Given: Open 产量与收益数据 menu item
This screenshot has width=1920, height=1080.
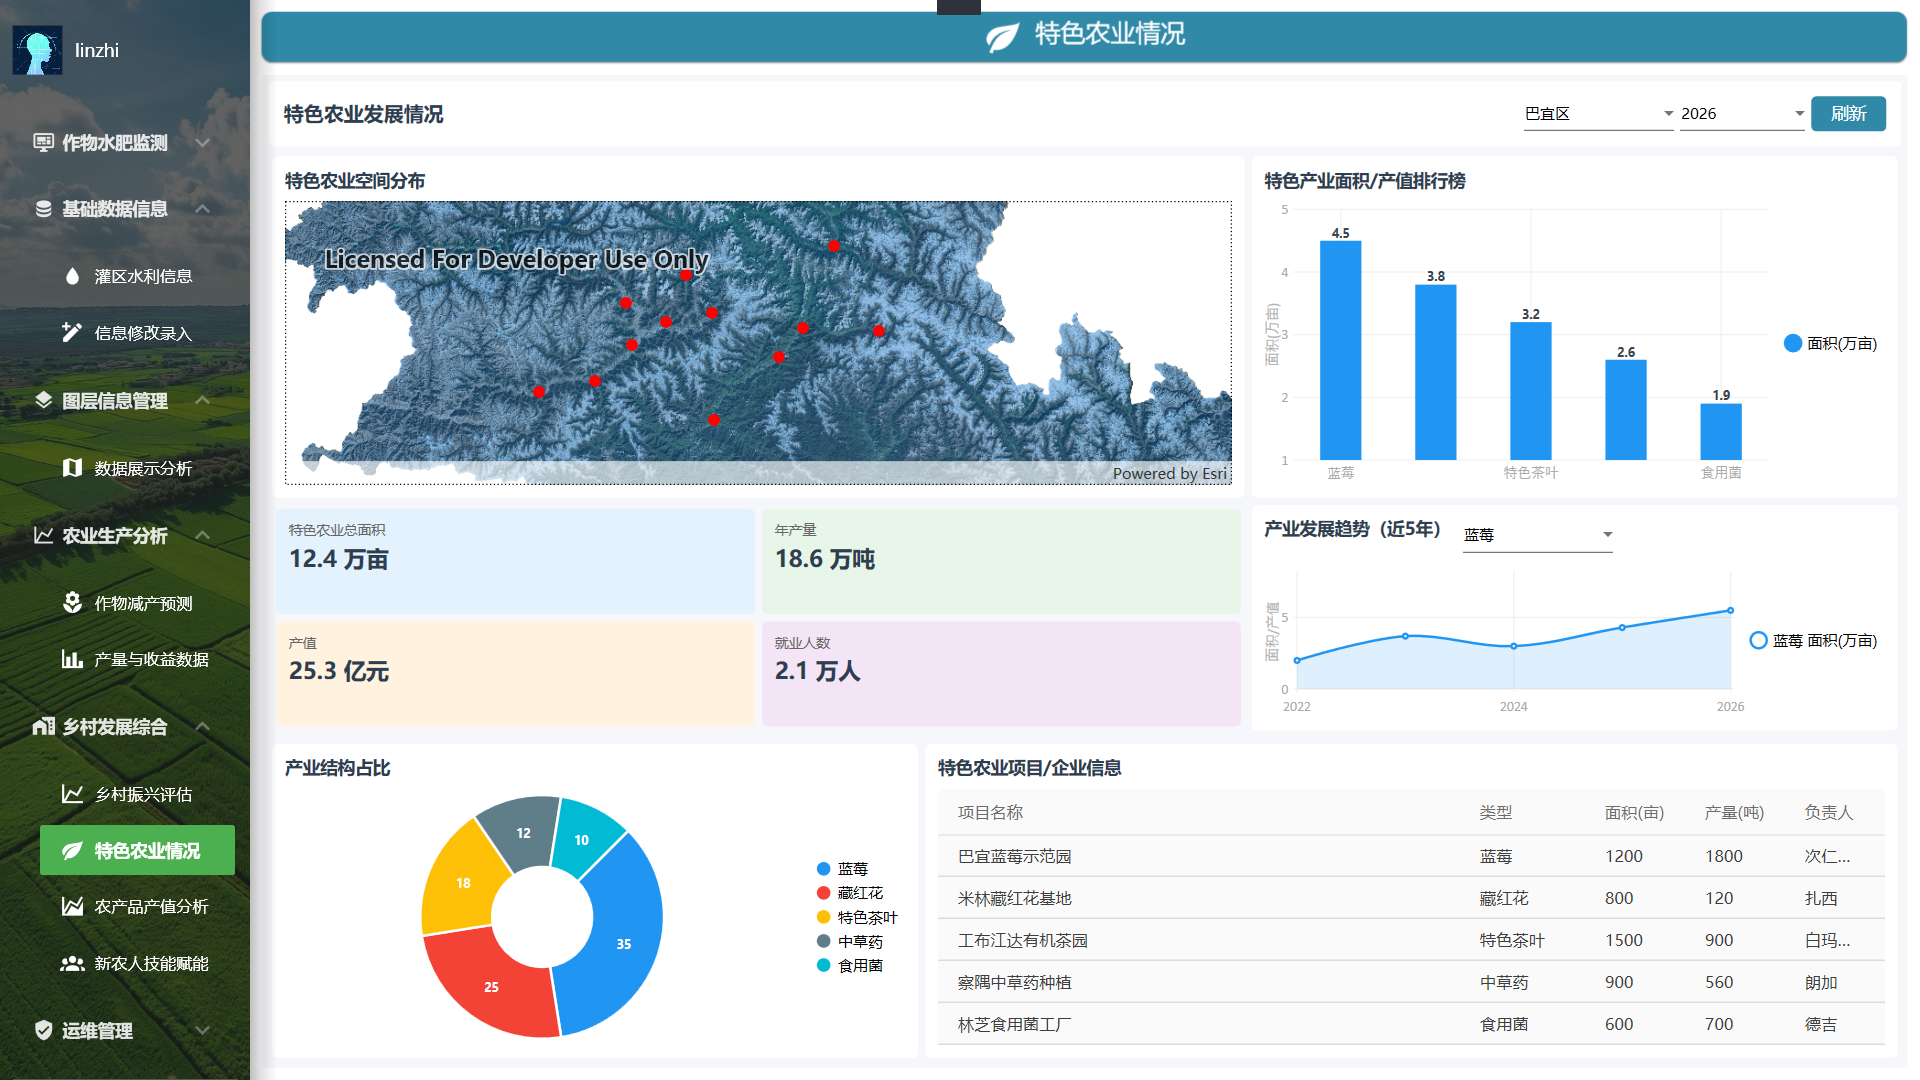Looking at the screenshot, I should pyautogui.click(x=137, y=659).
